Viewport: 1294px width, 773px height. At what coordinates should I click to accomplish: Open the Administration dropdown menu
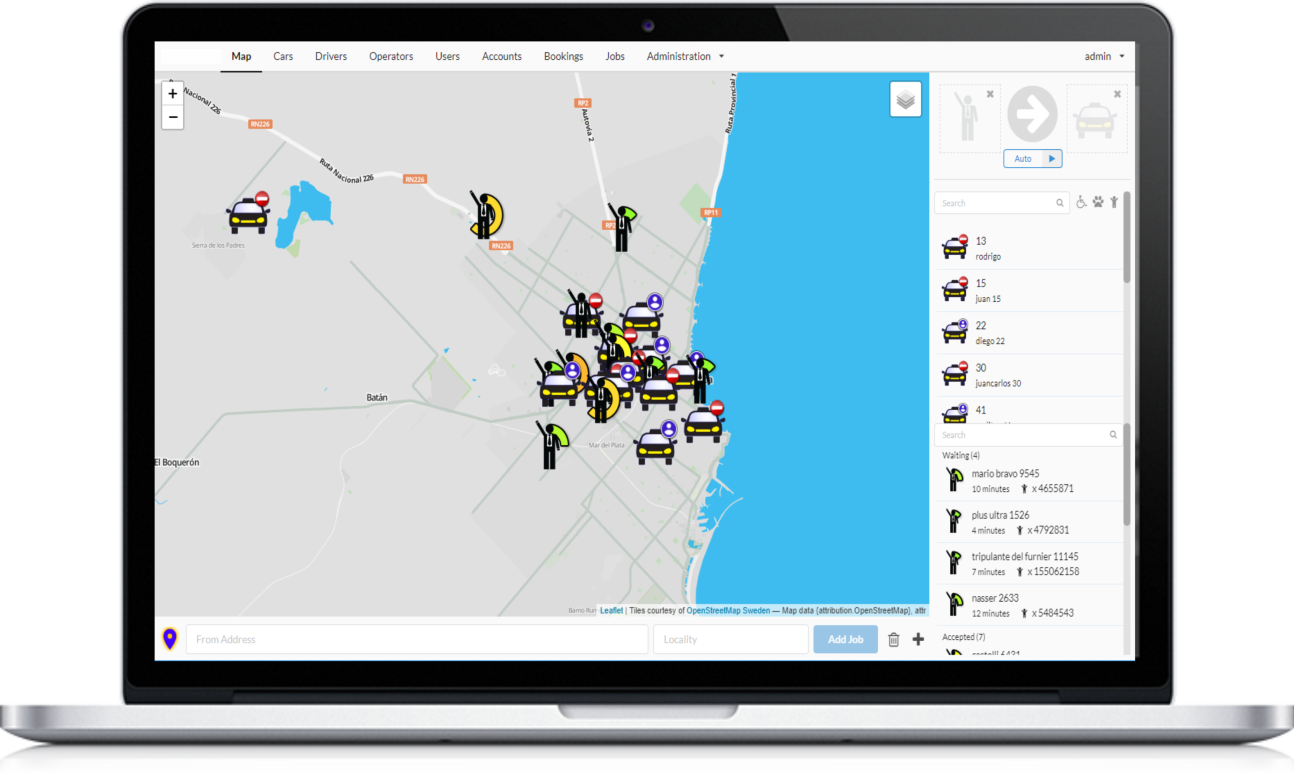685,57
